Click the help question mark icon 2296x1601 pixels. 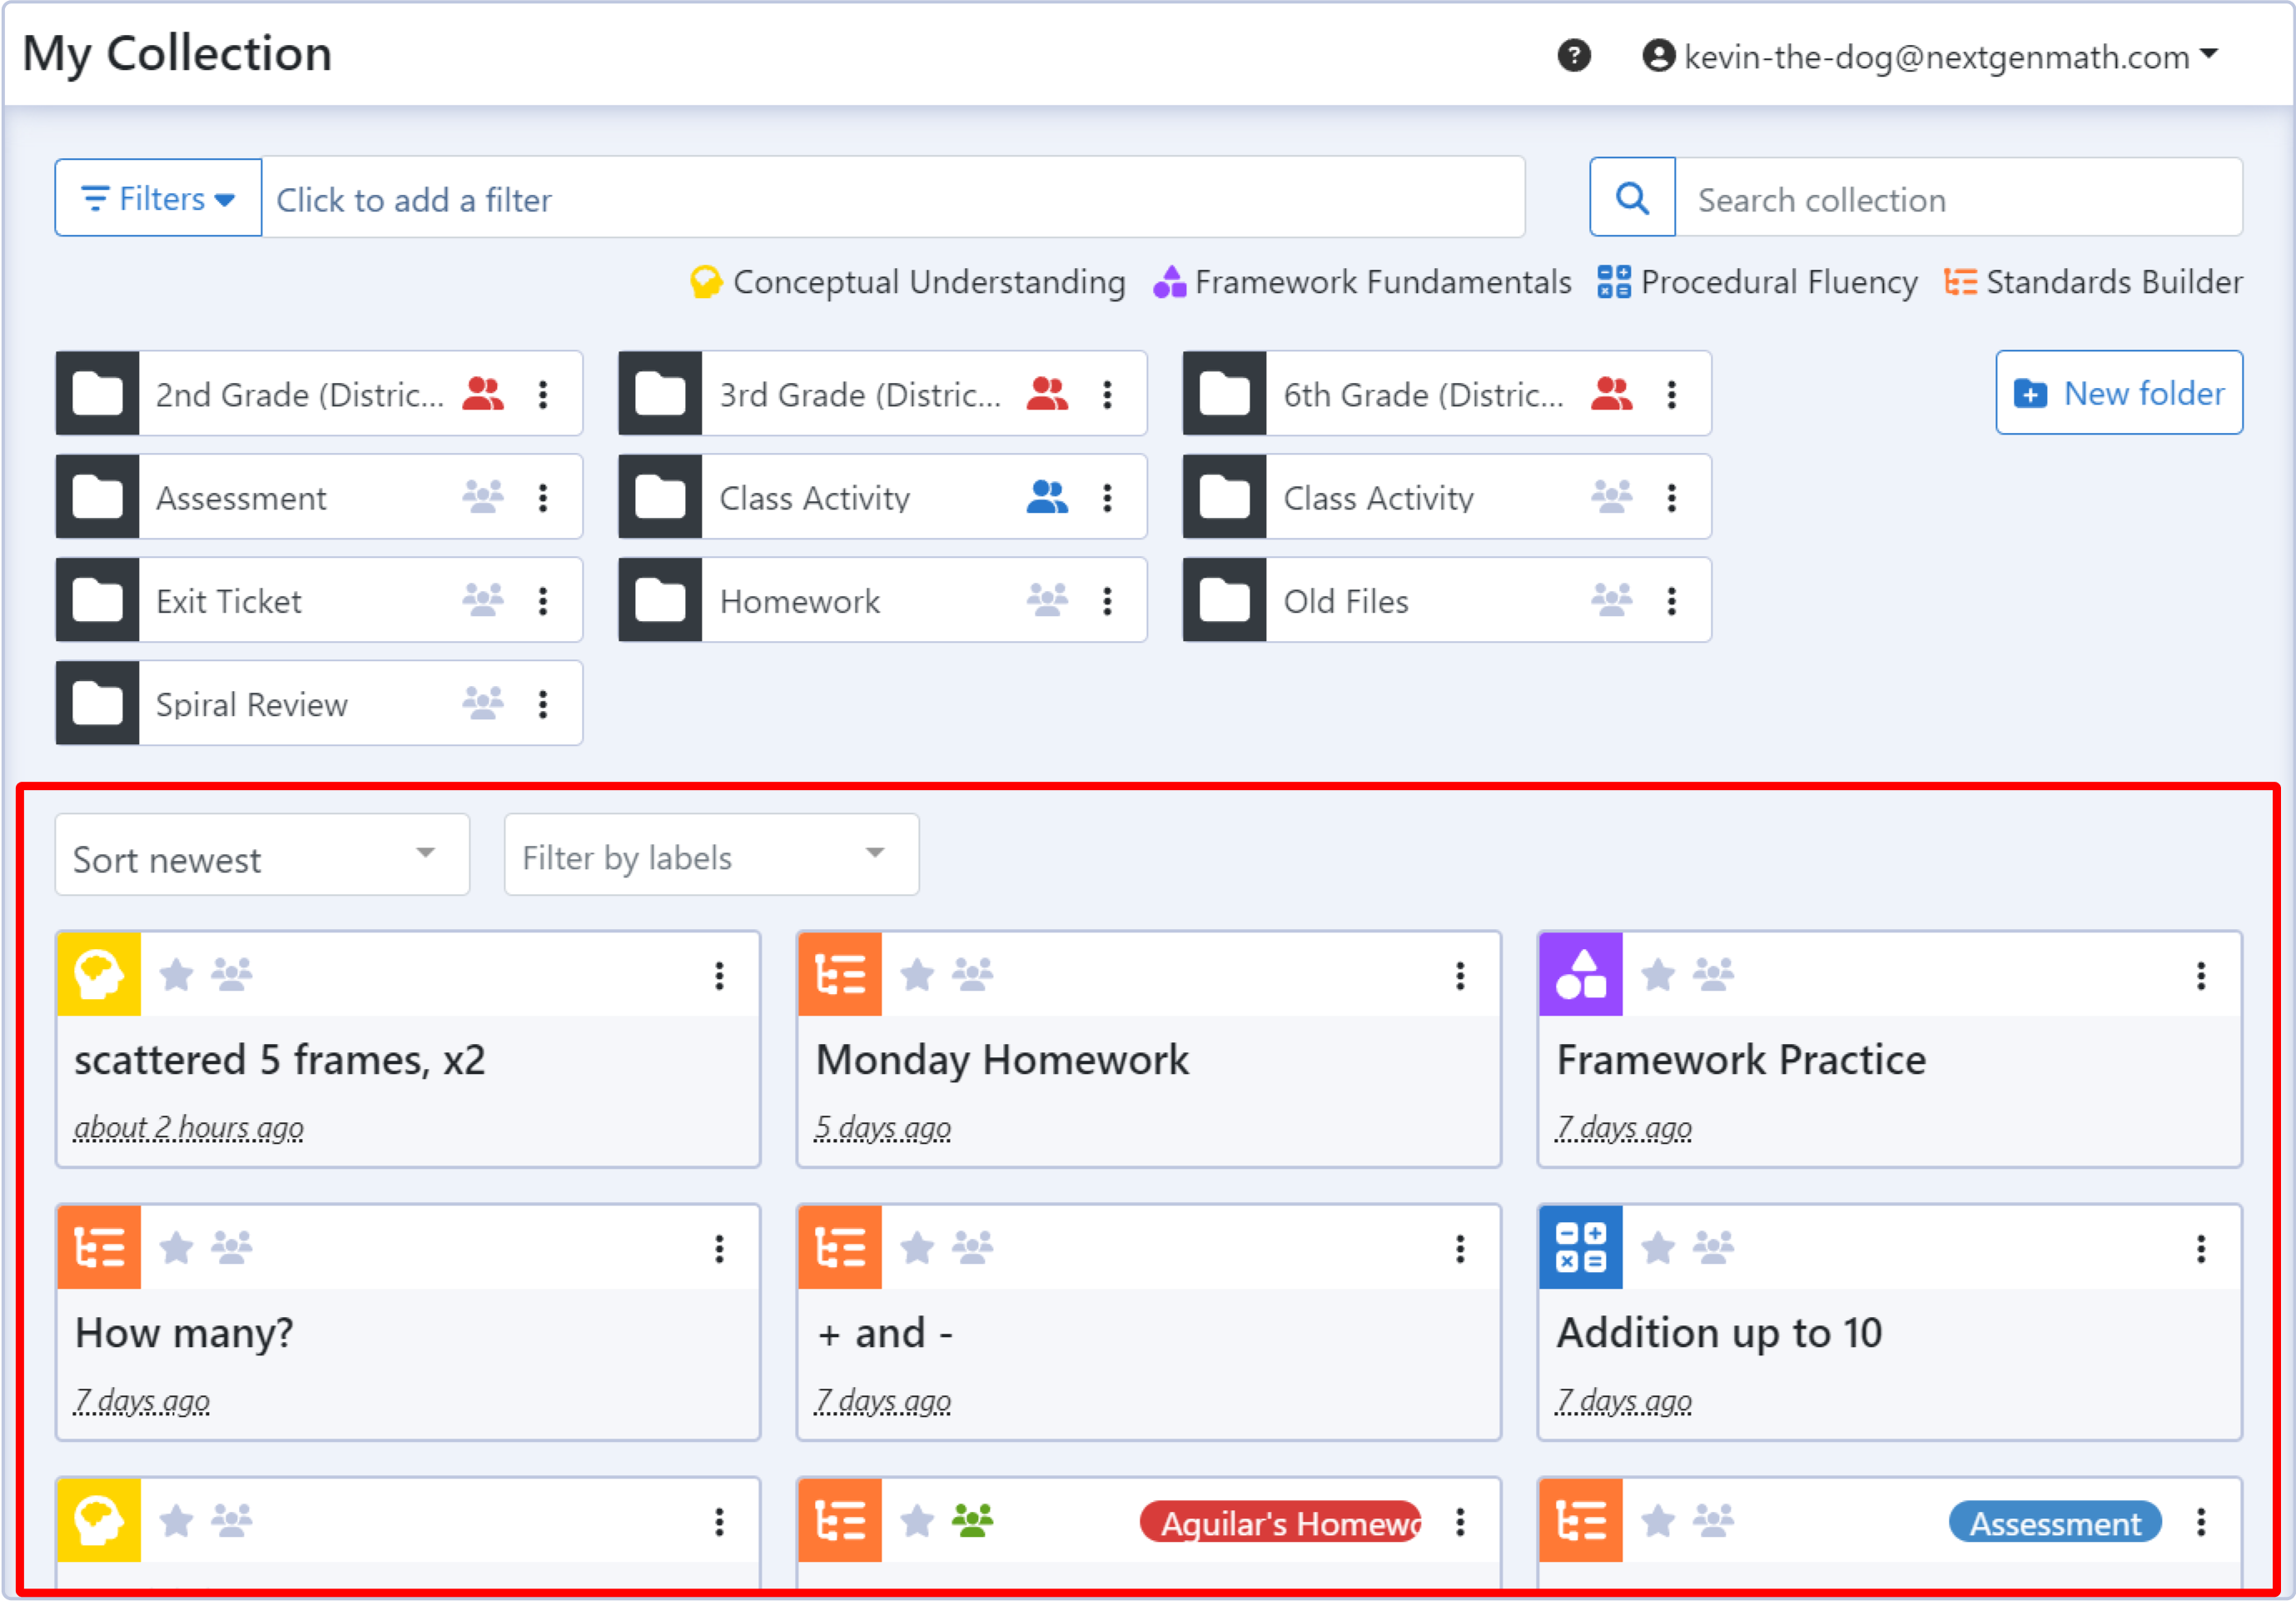coord(1573,56)
